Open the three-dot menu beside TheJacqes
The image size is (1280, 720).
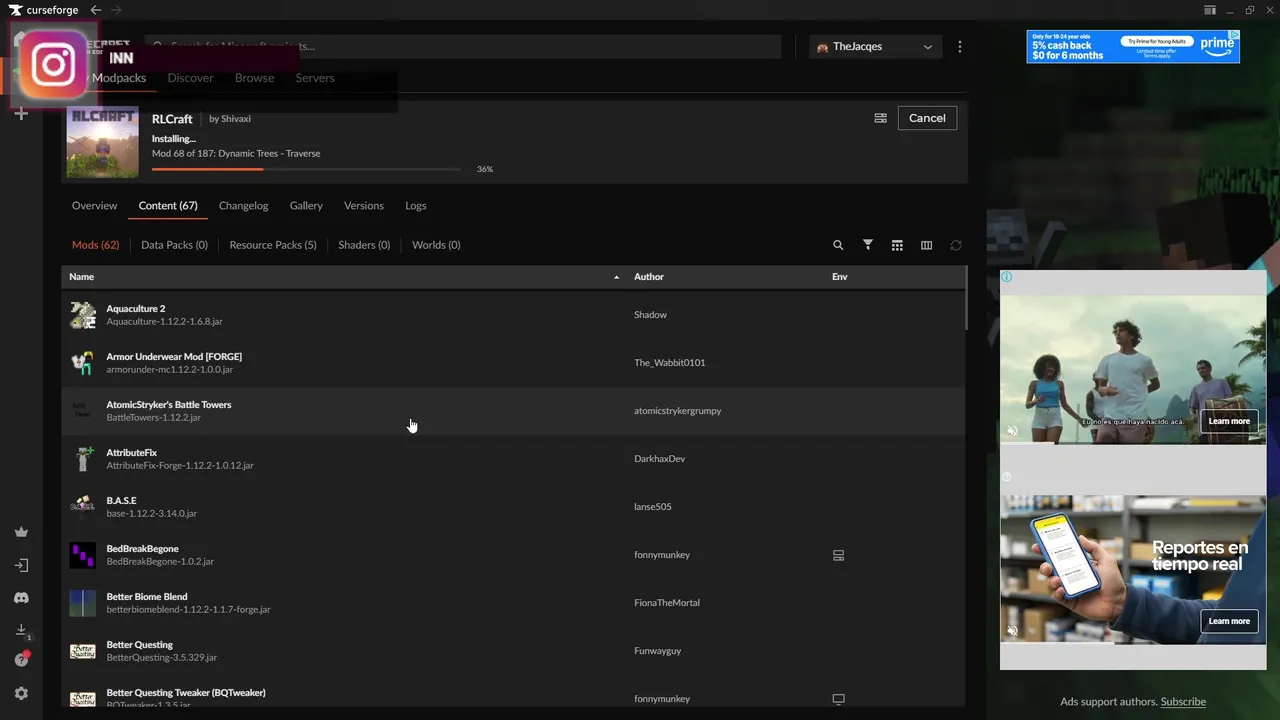tap(960, 47)
